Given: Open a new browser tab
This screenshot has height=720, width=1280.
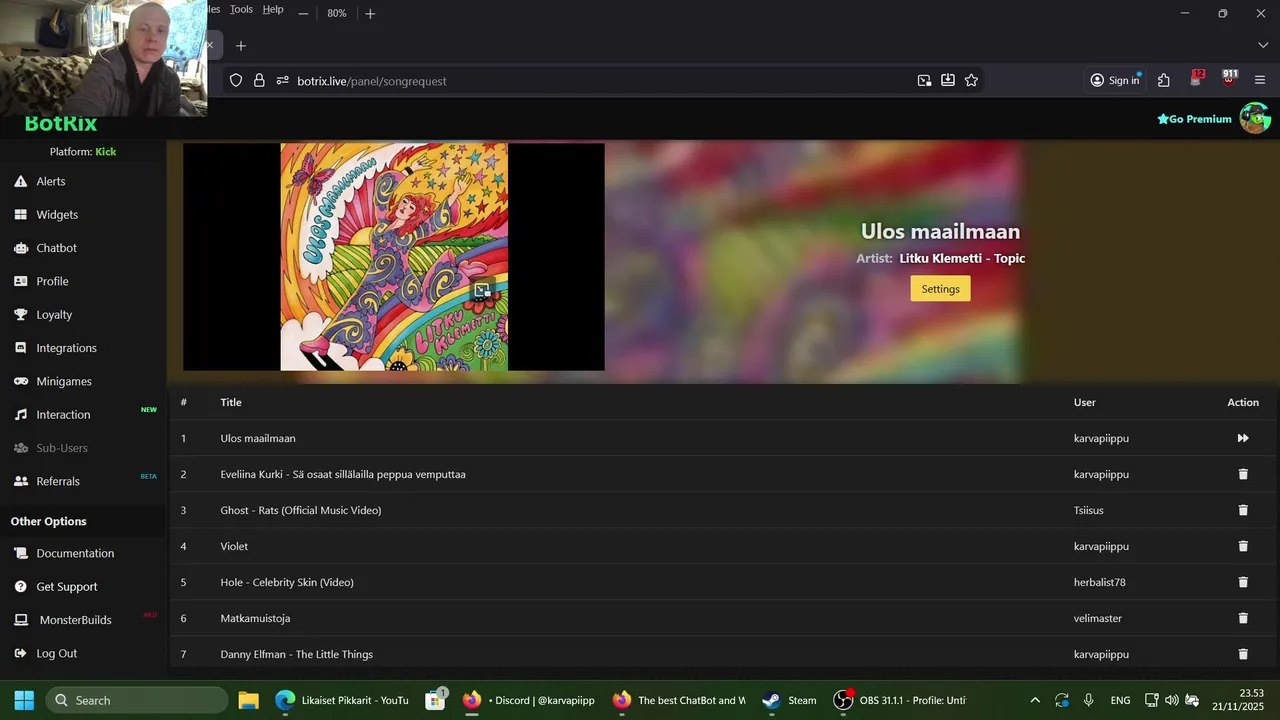Looking at the screenshot, I should (240, 46).
